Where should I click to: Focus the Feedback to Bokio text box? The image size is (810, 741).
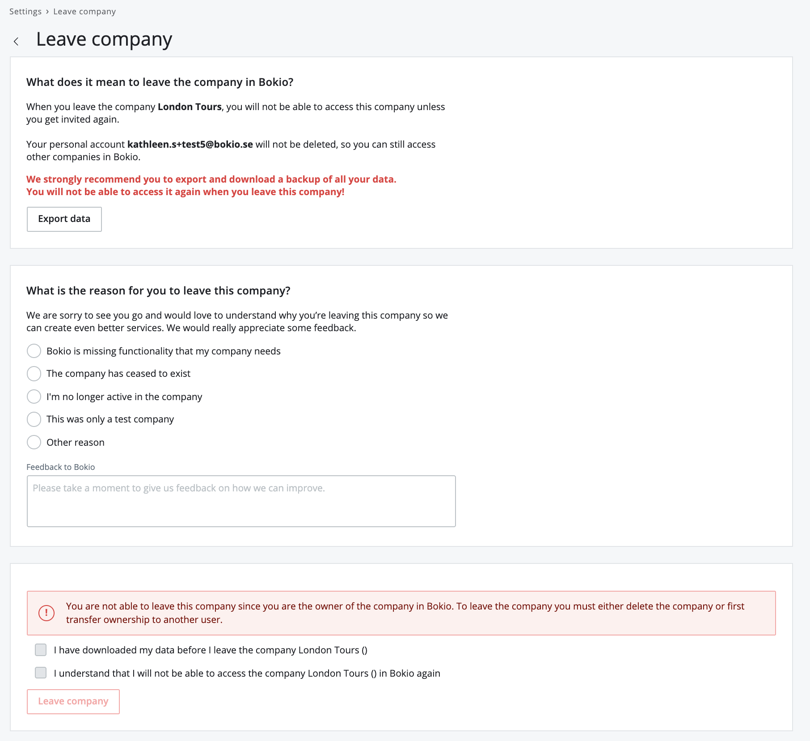[x=241, y=501]
